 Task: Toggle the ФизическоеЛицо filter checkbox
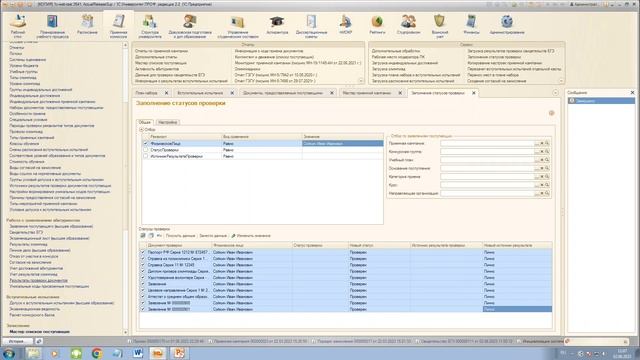tap(145, 144)
